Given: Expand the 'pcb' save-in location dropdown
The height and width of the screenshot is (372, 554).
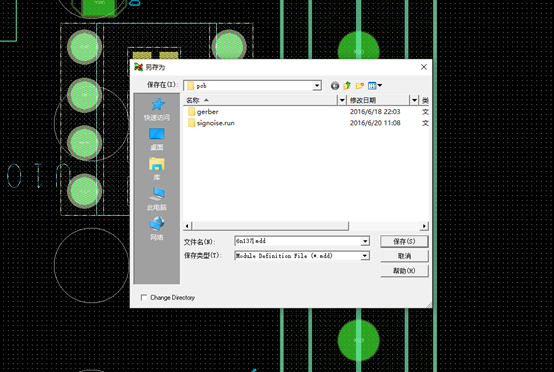Looking at the screenshot, I should click(317, 85).
